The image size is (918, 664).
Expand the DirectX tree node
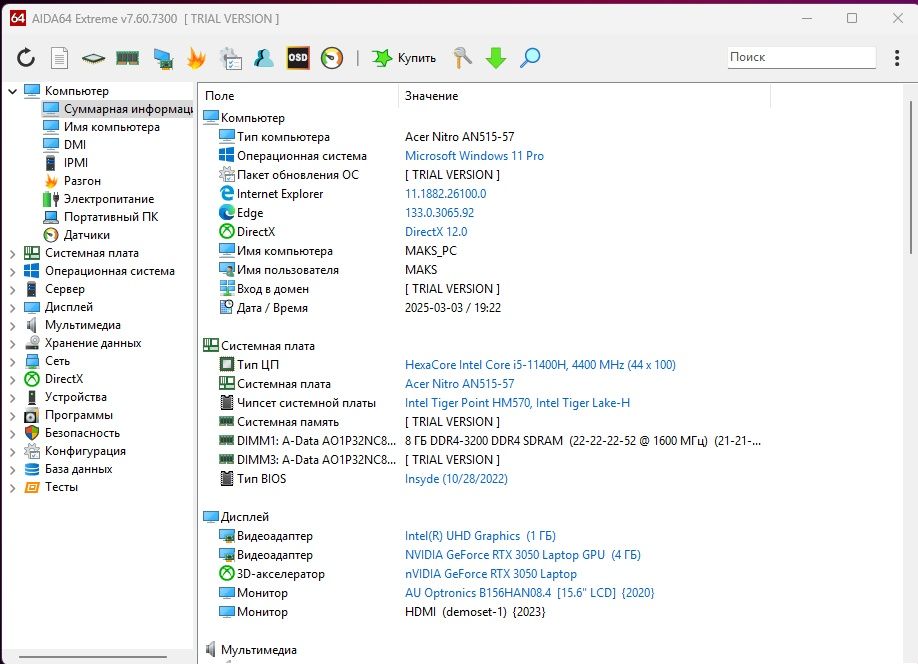(12, 379)
